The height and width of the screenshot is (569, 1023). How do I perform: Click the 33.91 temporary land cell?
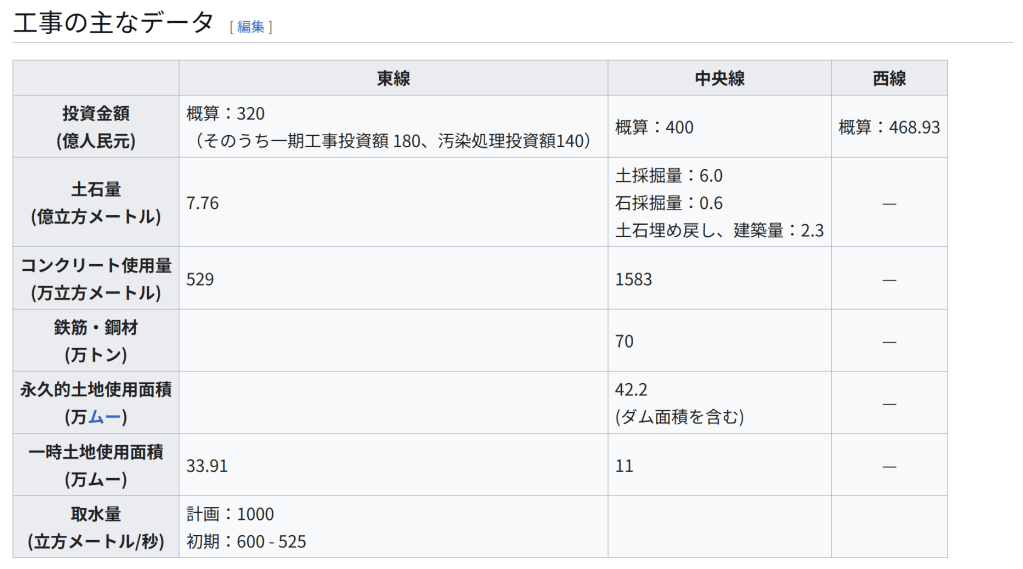[207, 465]
